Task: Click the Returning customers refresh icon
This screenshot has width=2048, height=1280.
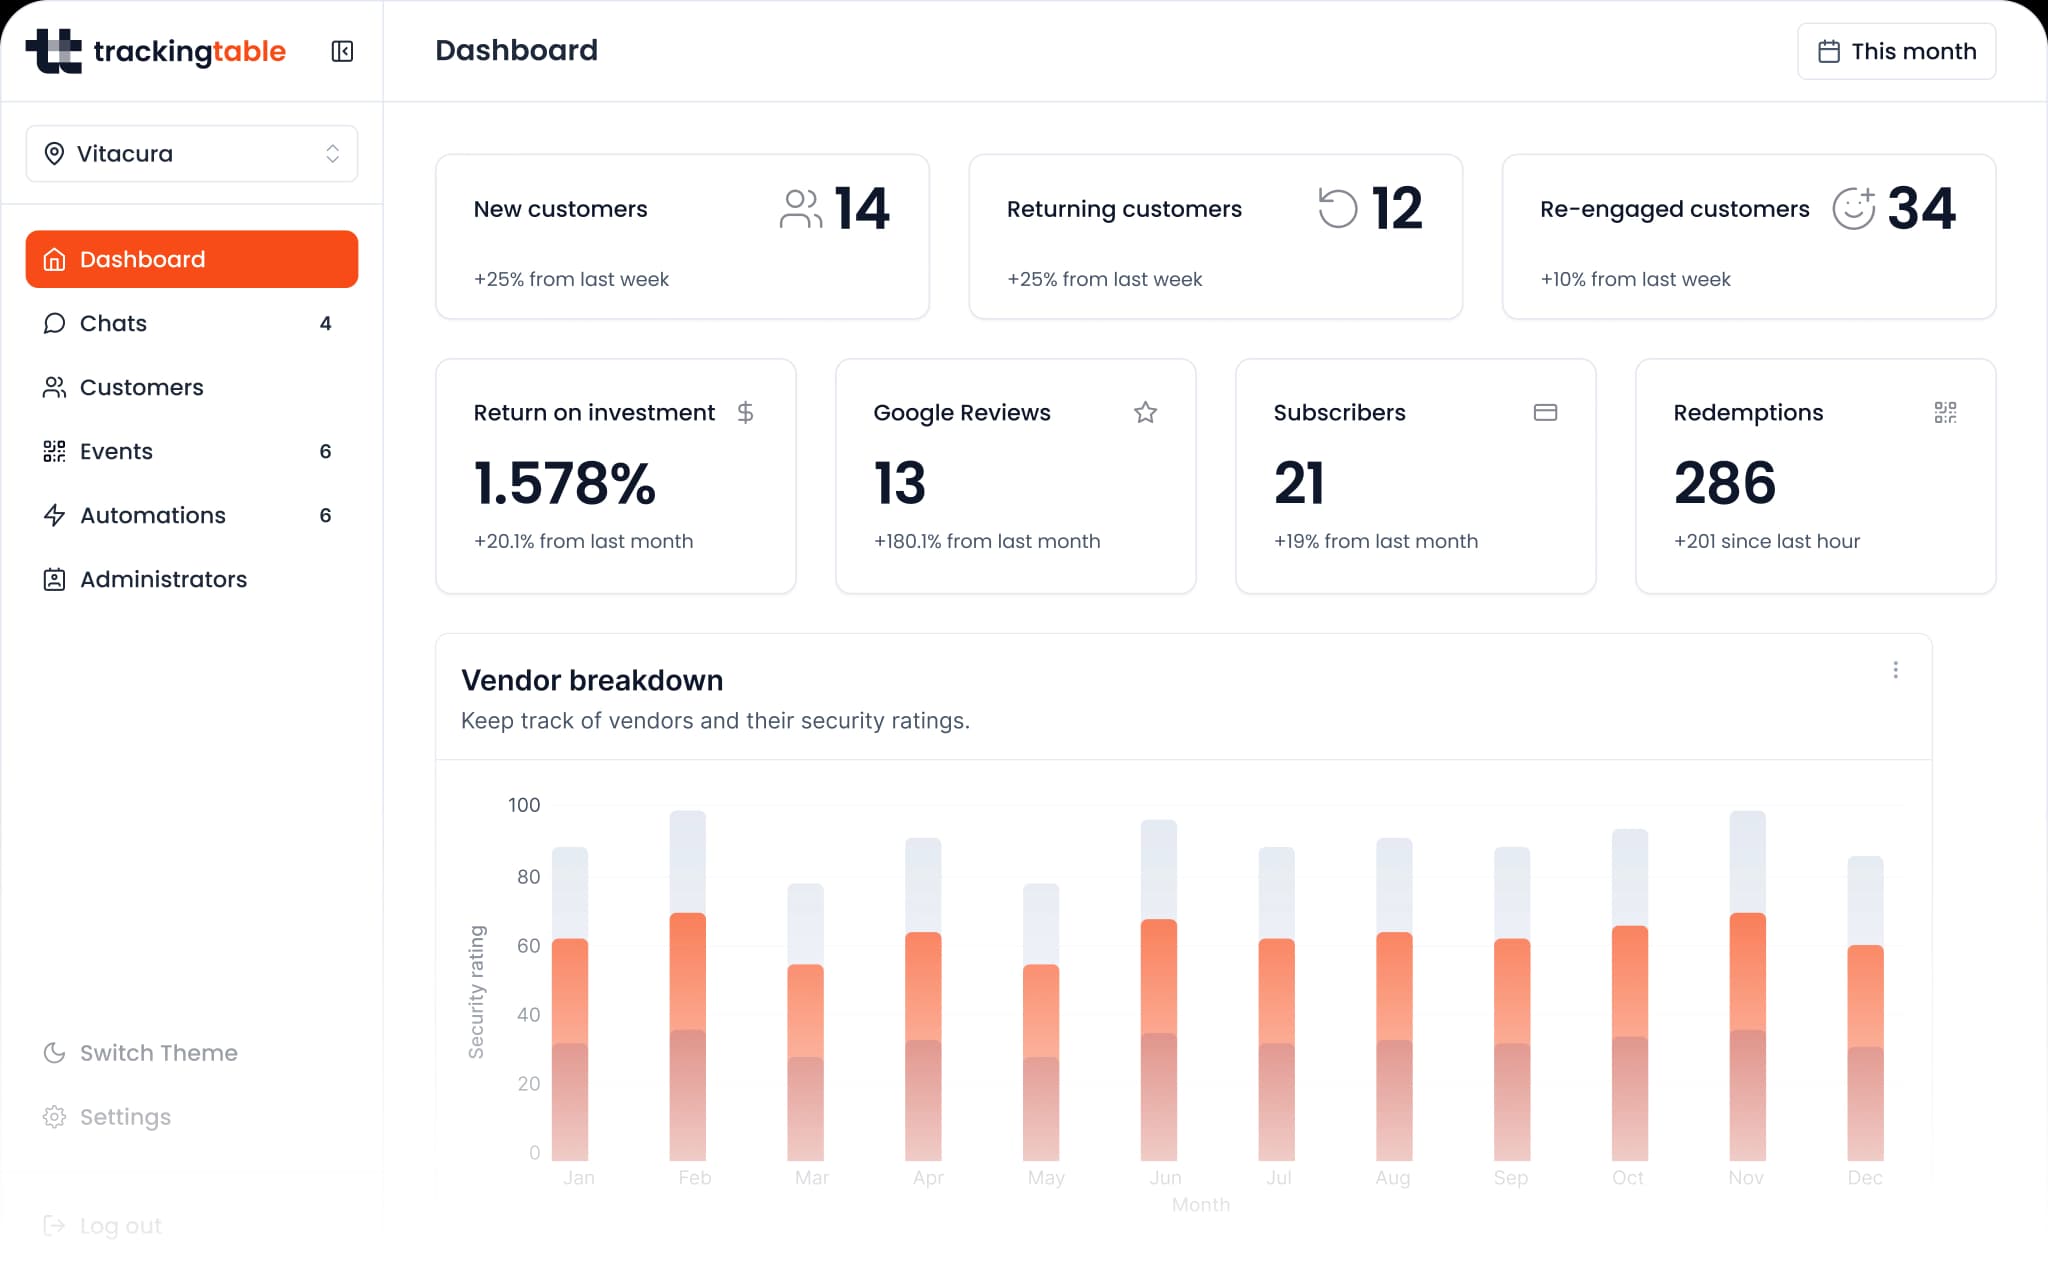Action: point(1338,209)
